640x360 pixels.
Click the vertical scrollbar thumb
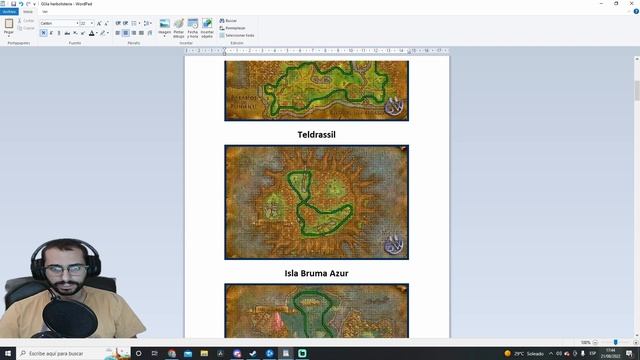pos(637,91)
